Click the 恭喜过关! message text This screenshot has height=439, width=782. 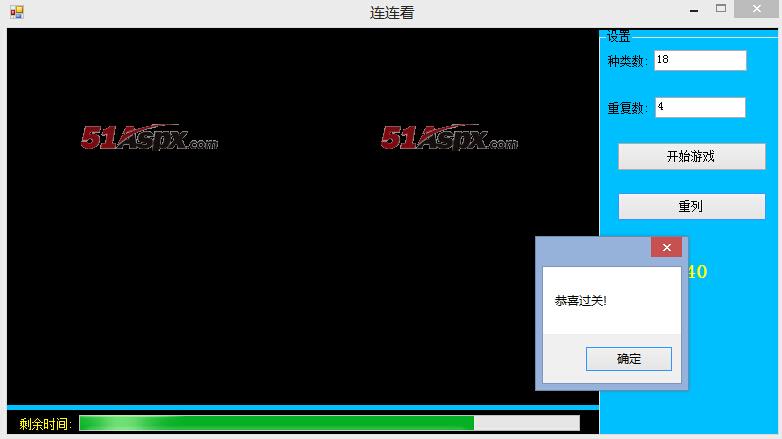[581, 301]
